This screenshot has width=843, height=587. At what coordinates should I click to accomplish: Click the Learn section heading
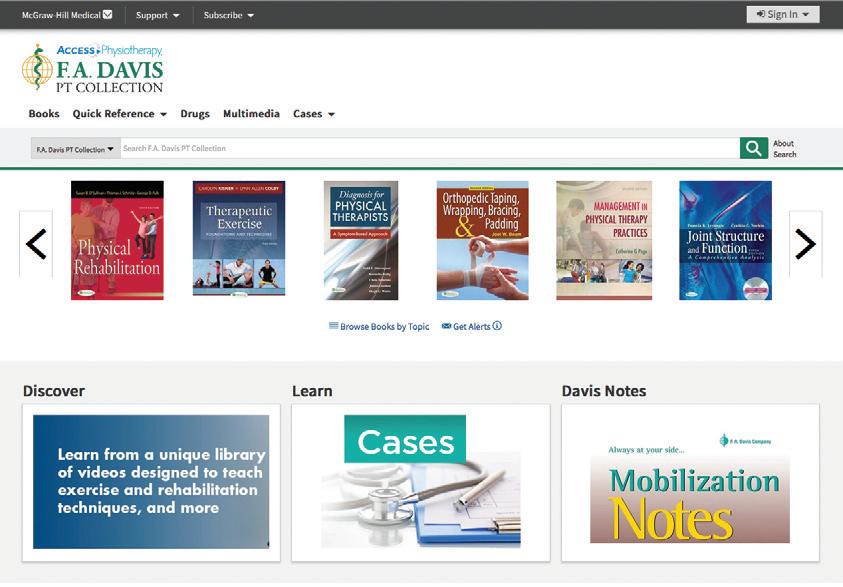[312, 391]
